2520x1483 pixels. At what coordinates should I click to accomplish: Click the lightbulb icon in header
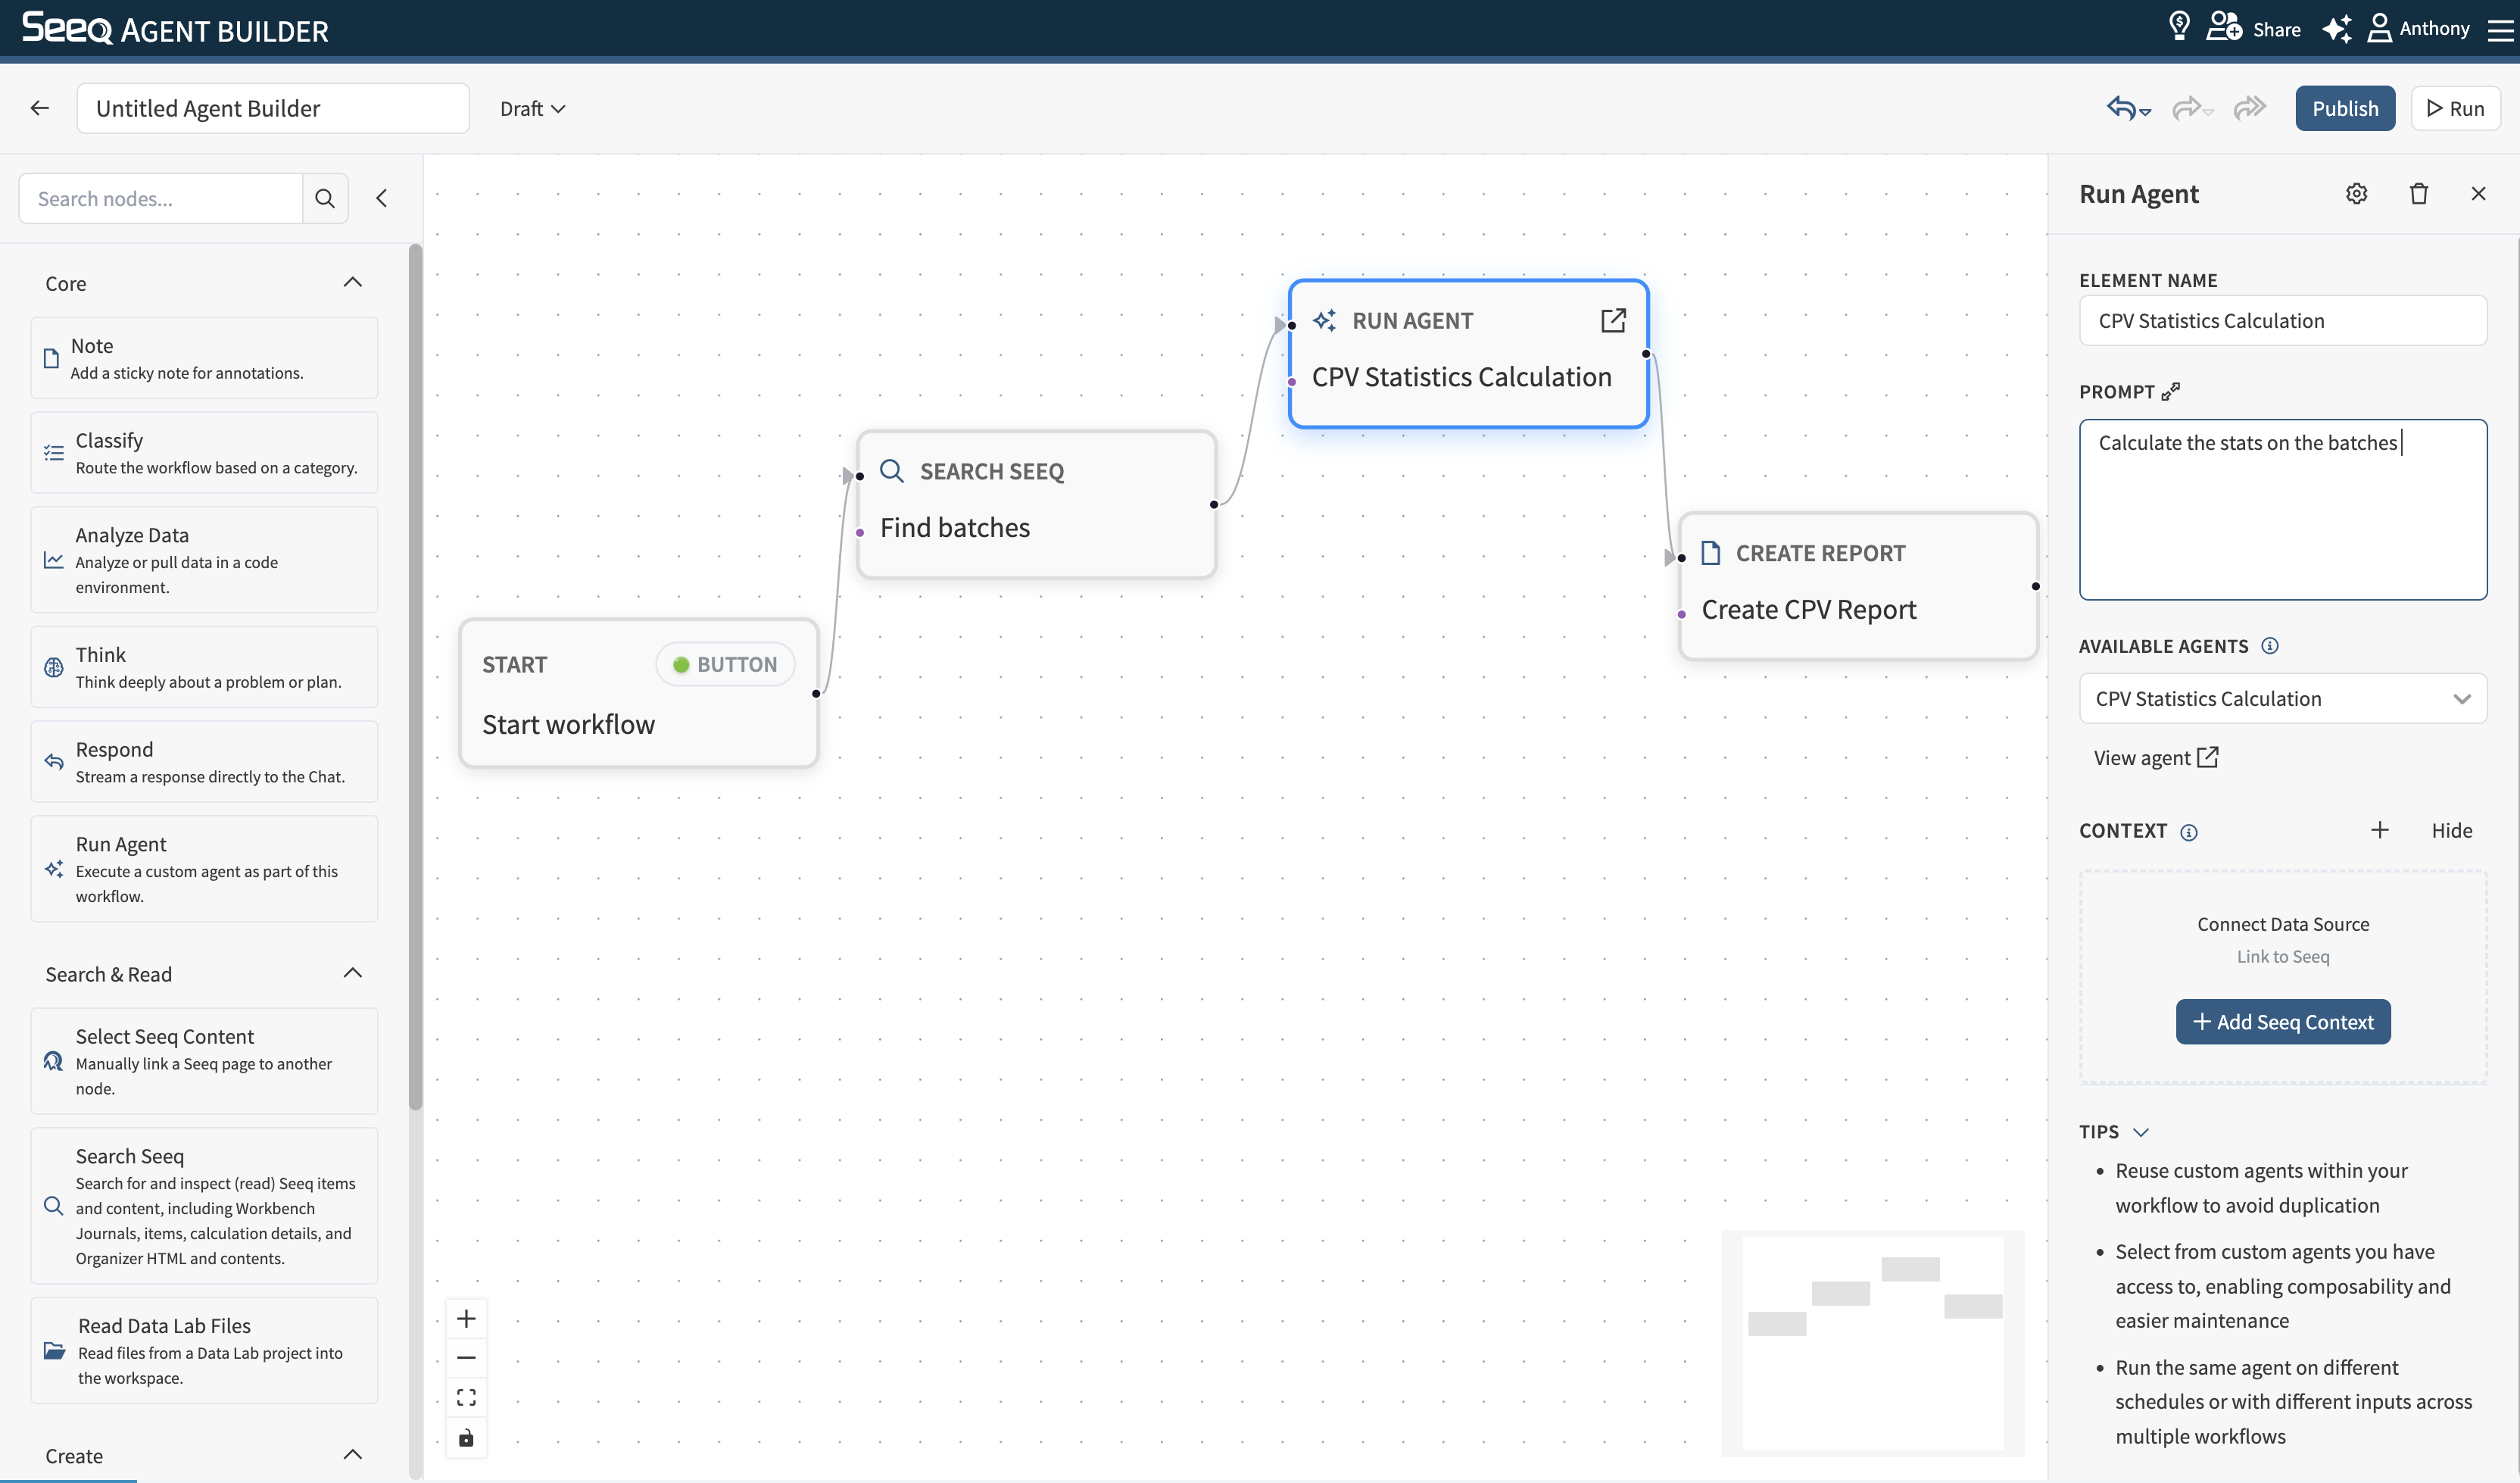pyautogui.click(x=2179, y=27)
